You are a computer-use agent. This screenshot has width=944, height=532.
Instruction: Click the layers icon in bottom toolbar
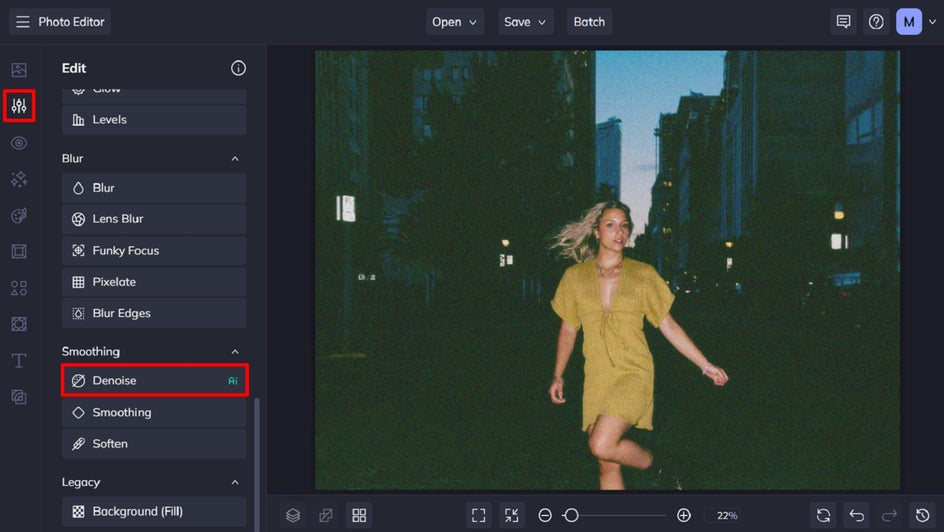coord(293,515)
